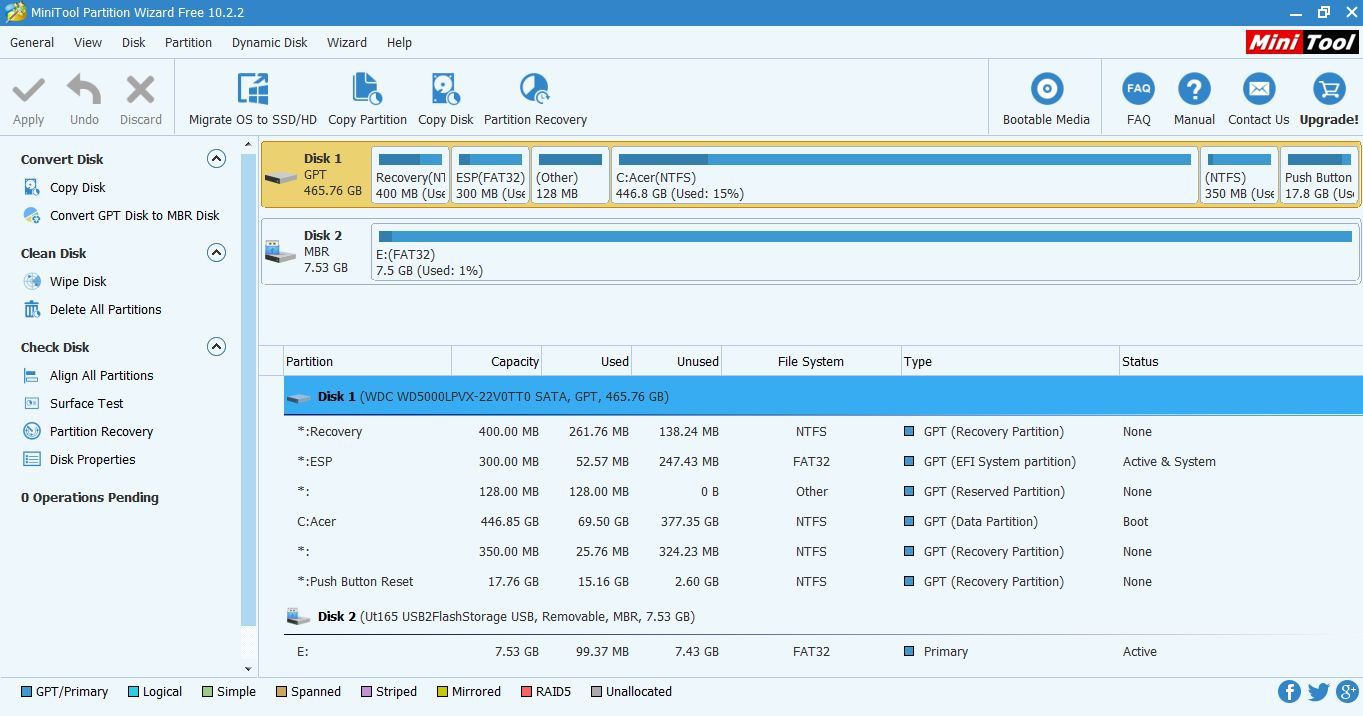
Task: Click Surface Test in sidebar
Action: click(x=87, y=403)
